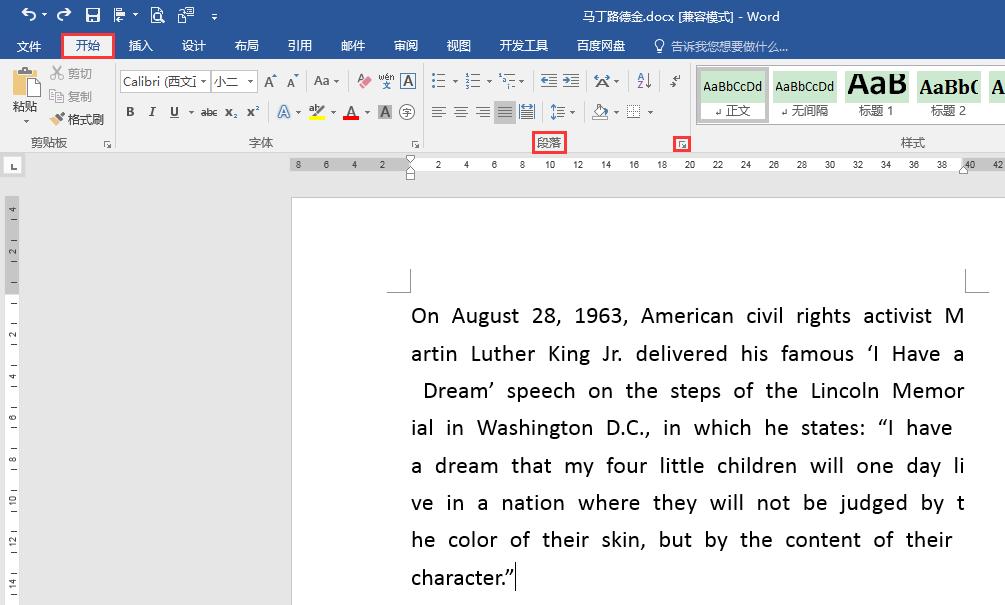
Task: Show or hide paragraph marks
Action: coord(676,81)
